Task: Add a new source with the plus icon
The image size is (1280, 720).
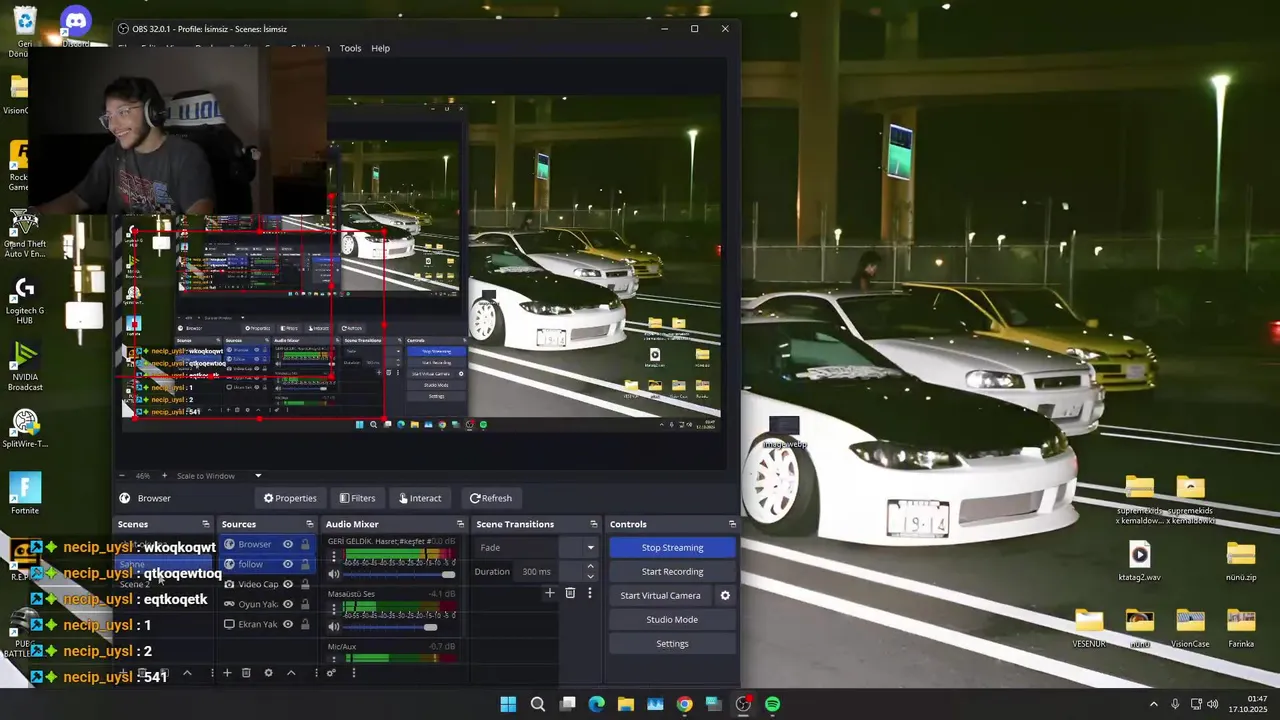Action: point(227,673)
